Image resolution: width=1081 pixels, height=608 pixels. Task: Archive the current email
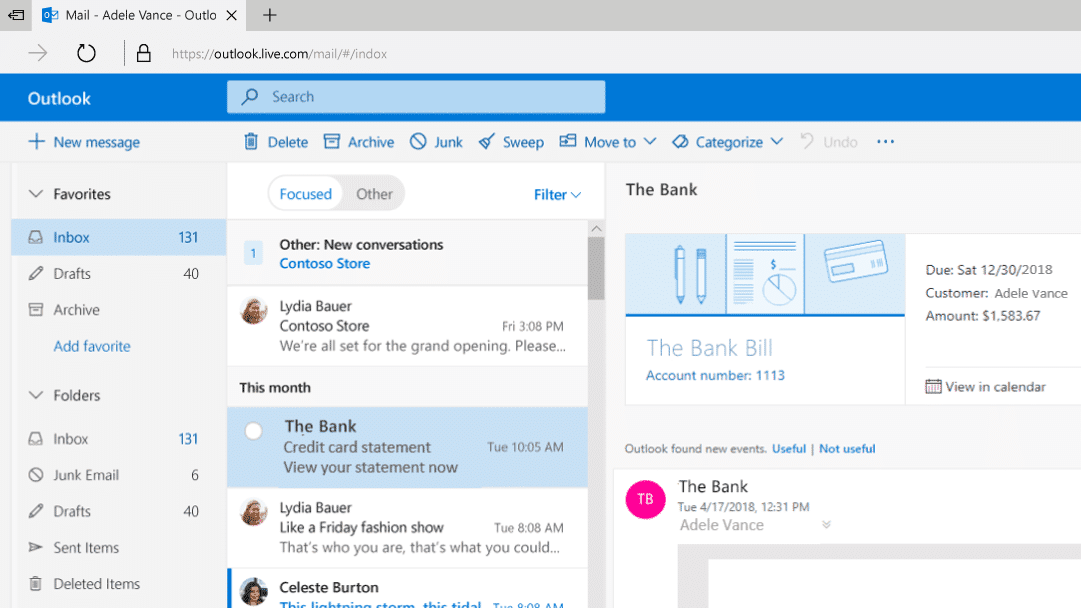tap(358, 141)
